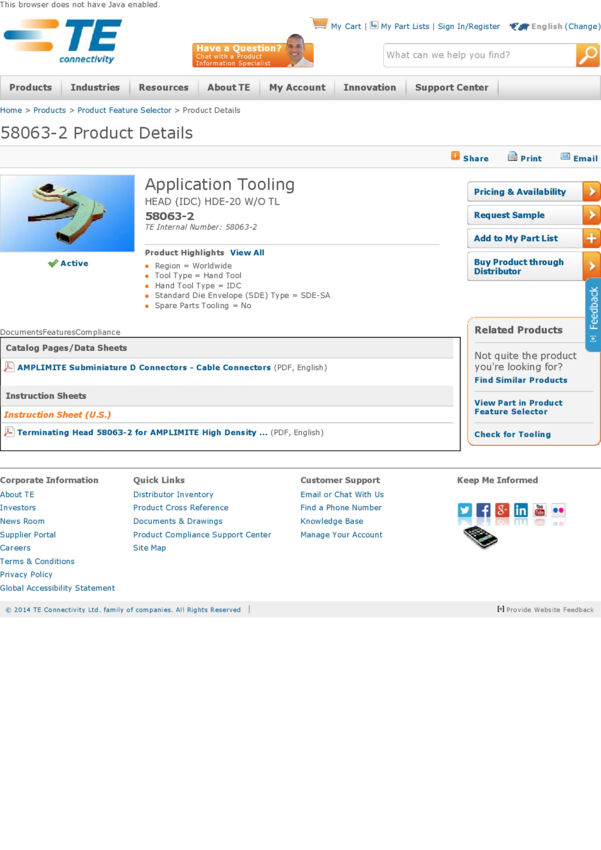601x850 pixels.
Task: Click Add to My Part List button
Action: tap(534, 238)
